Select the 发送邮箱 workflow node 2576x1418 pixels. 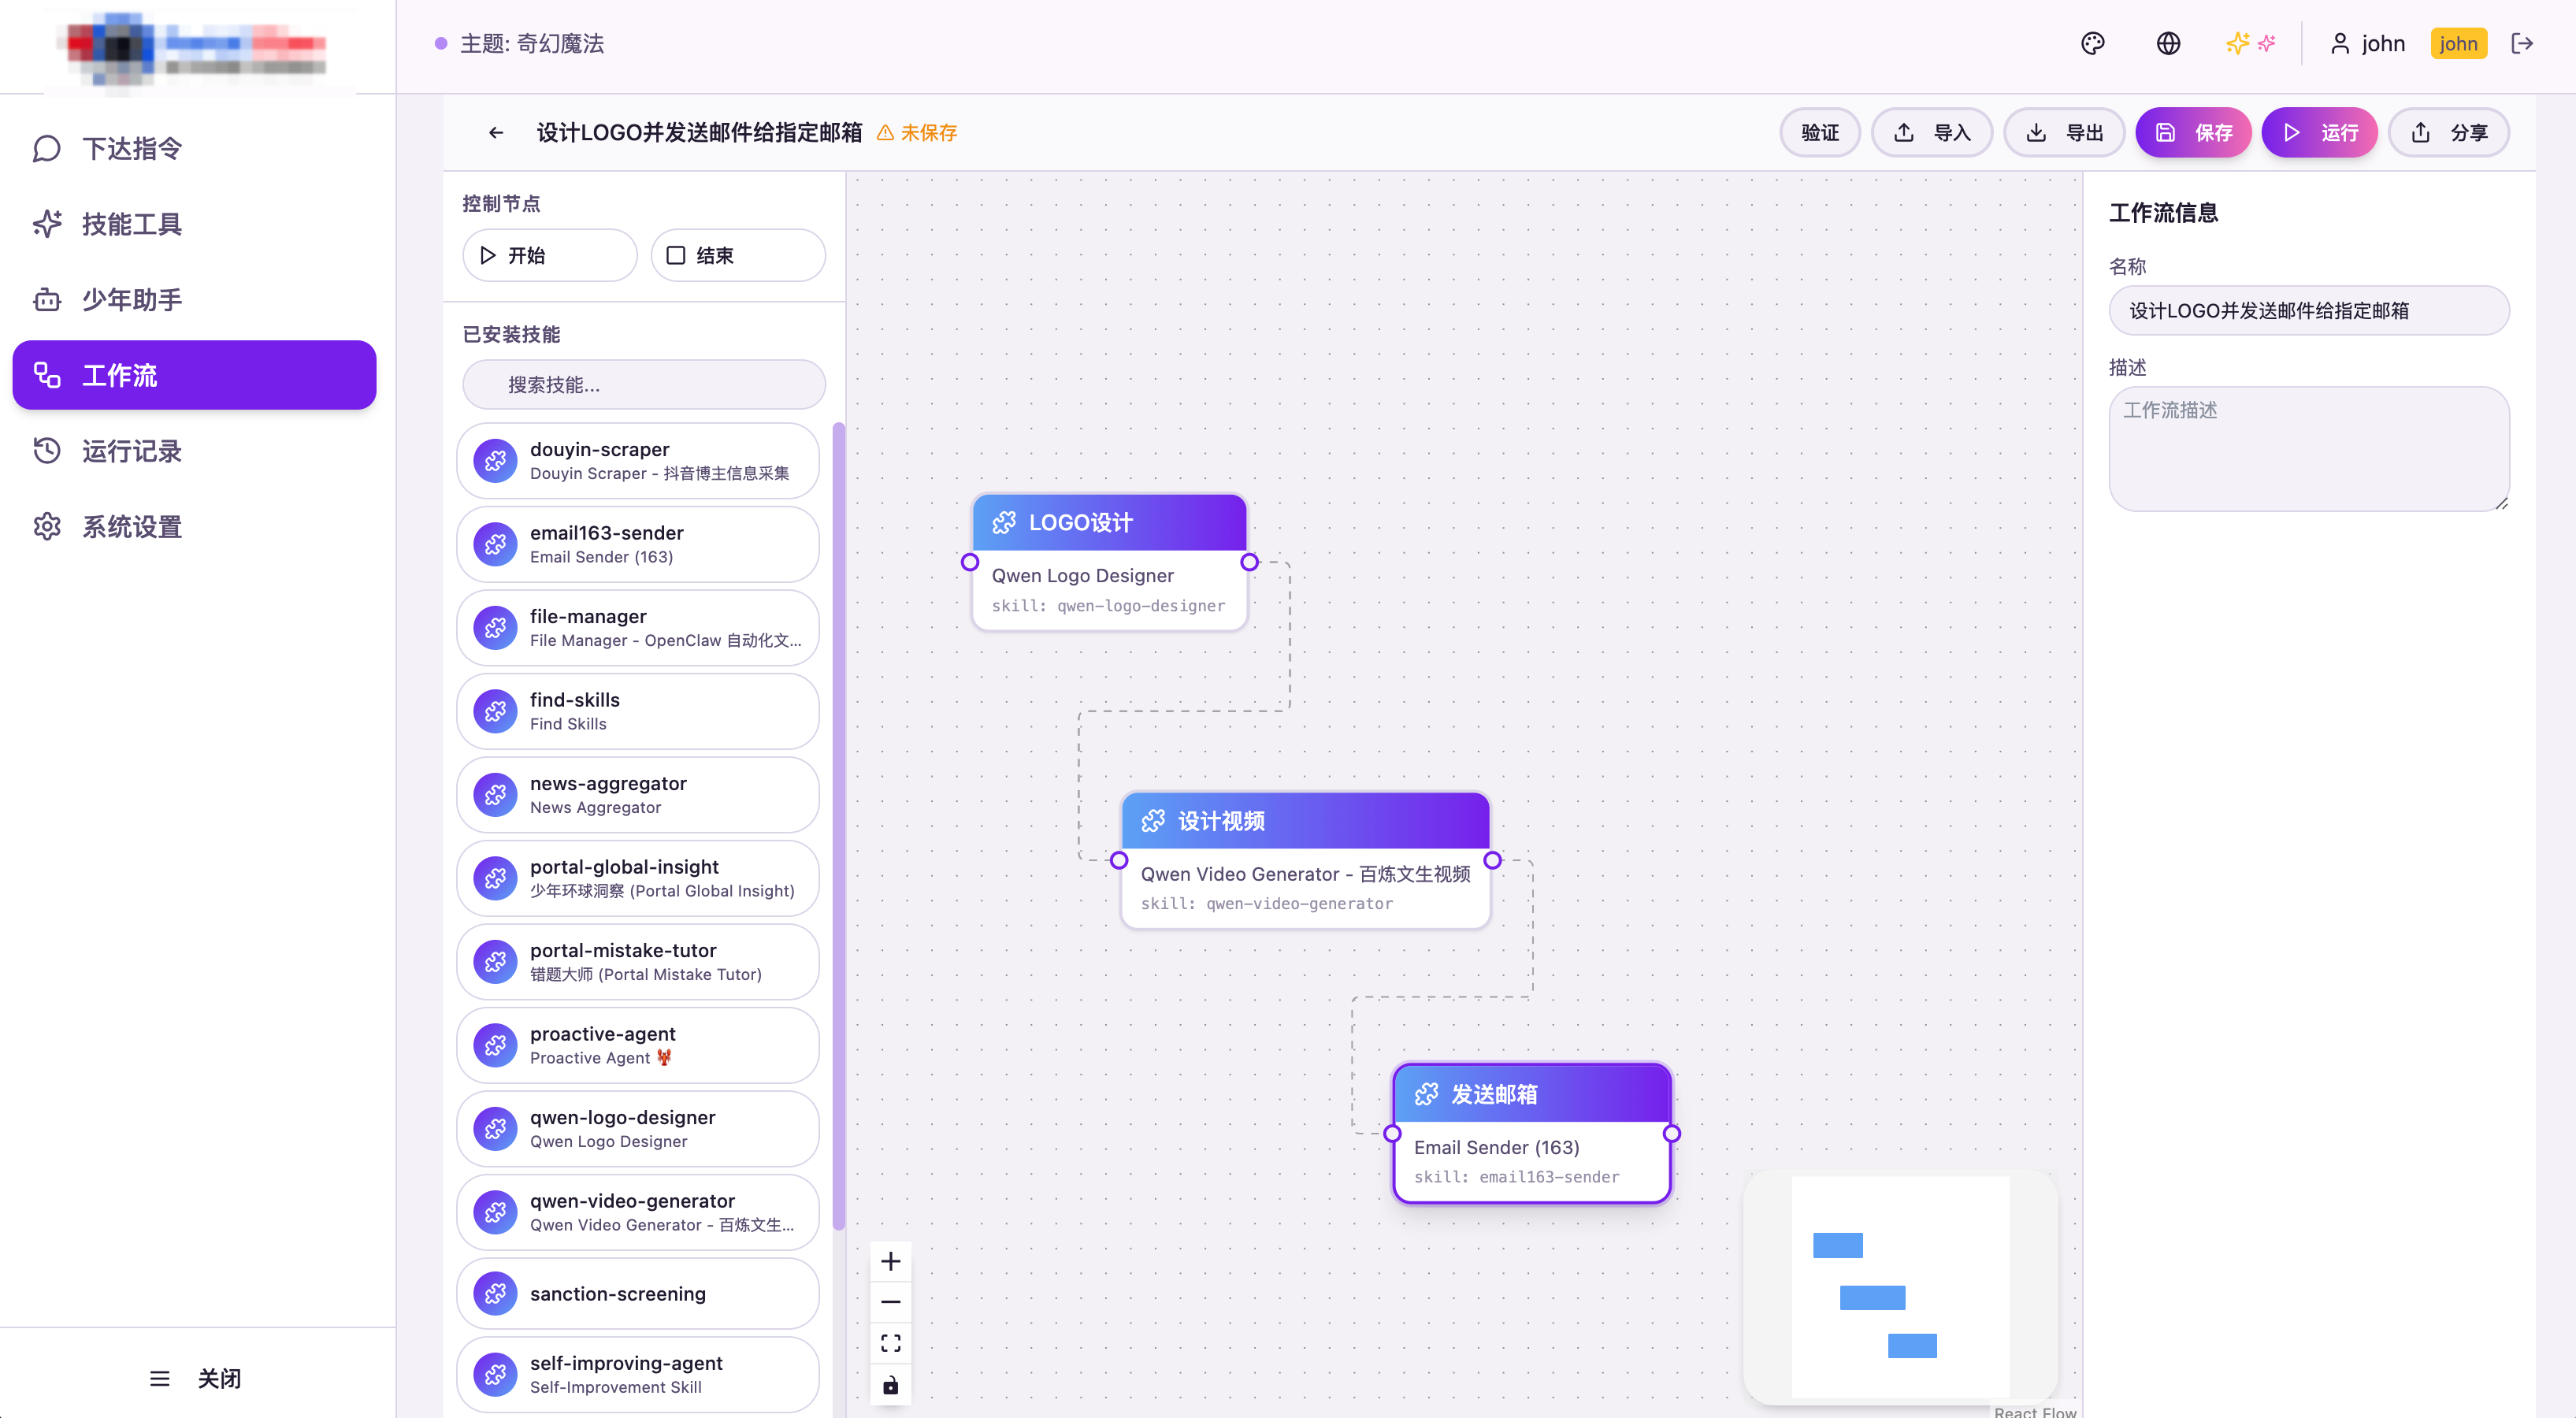tap(1530, 1094)
